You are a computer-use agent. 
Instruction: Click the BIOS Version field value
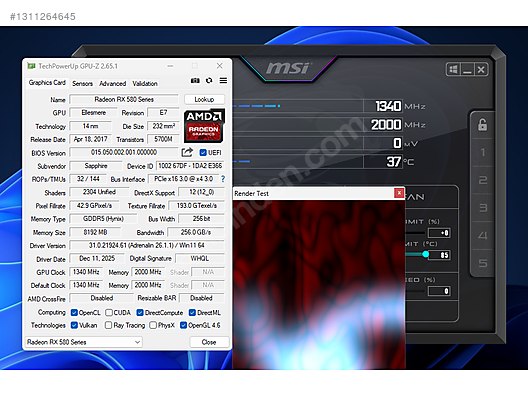pos(124,152)
